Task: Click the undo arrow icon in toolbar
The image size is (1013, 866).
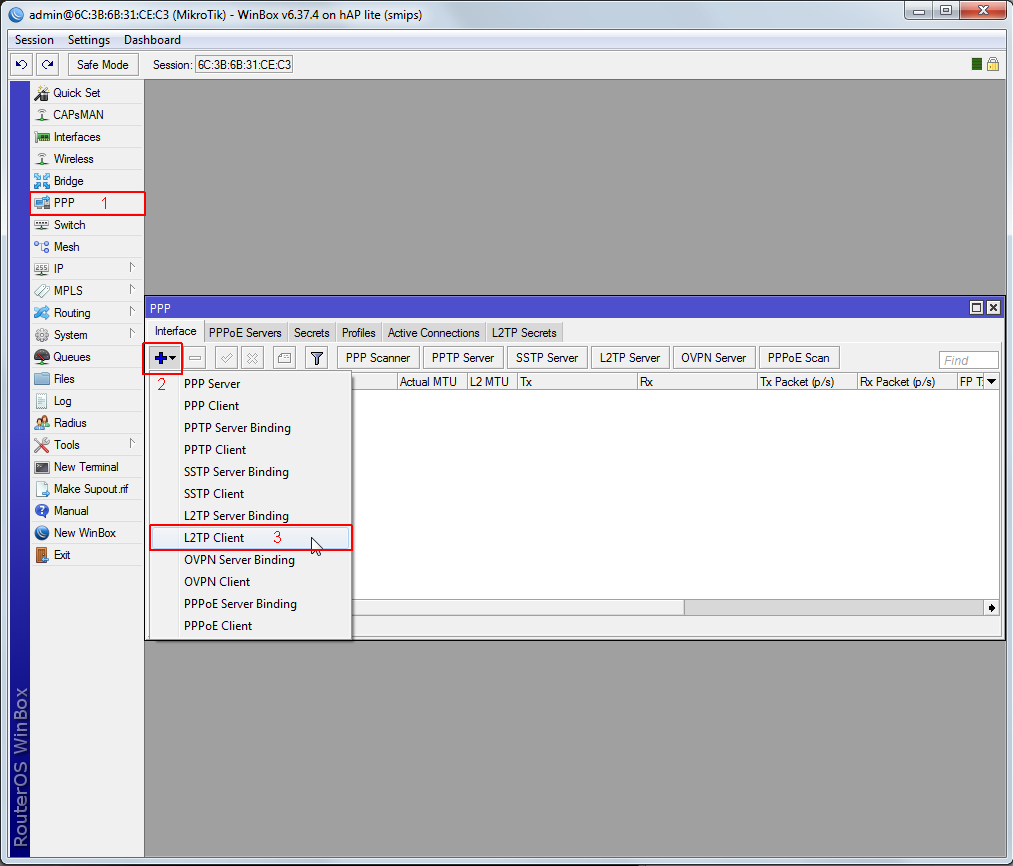Action: pyautogui.click(x=22, y=65)
